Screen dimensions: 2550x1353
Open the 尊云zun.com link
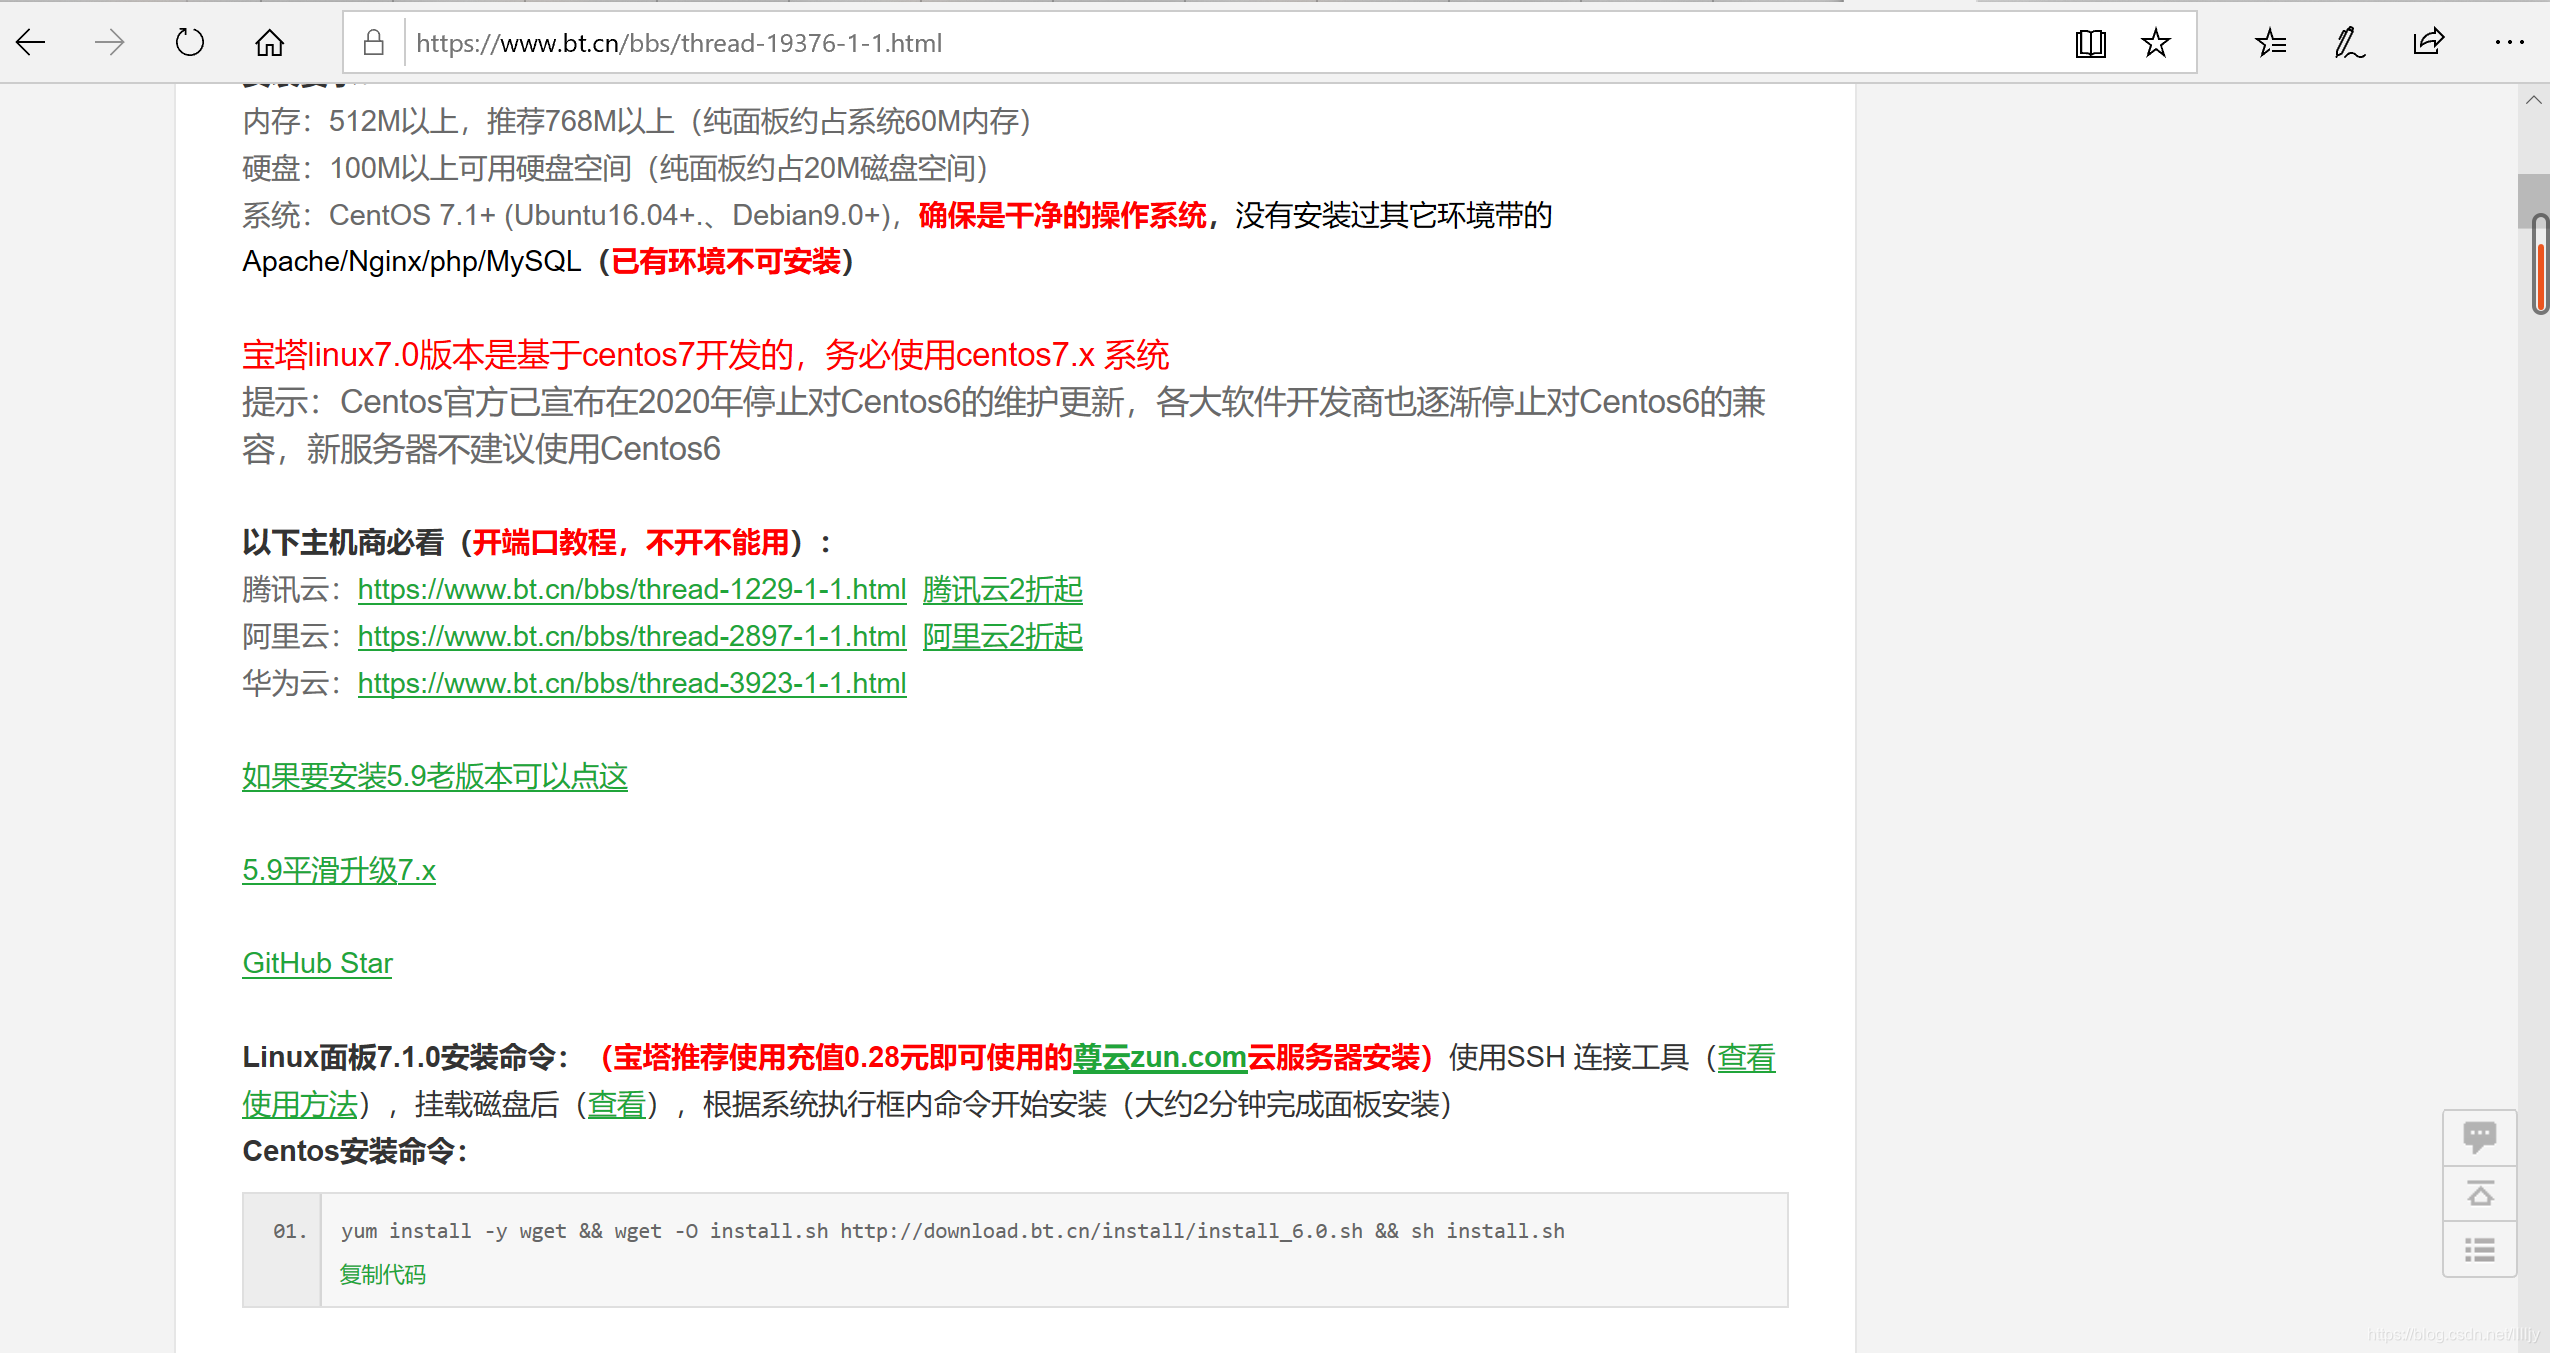(1160, 1058)
